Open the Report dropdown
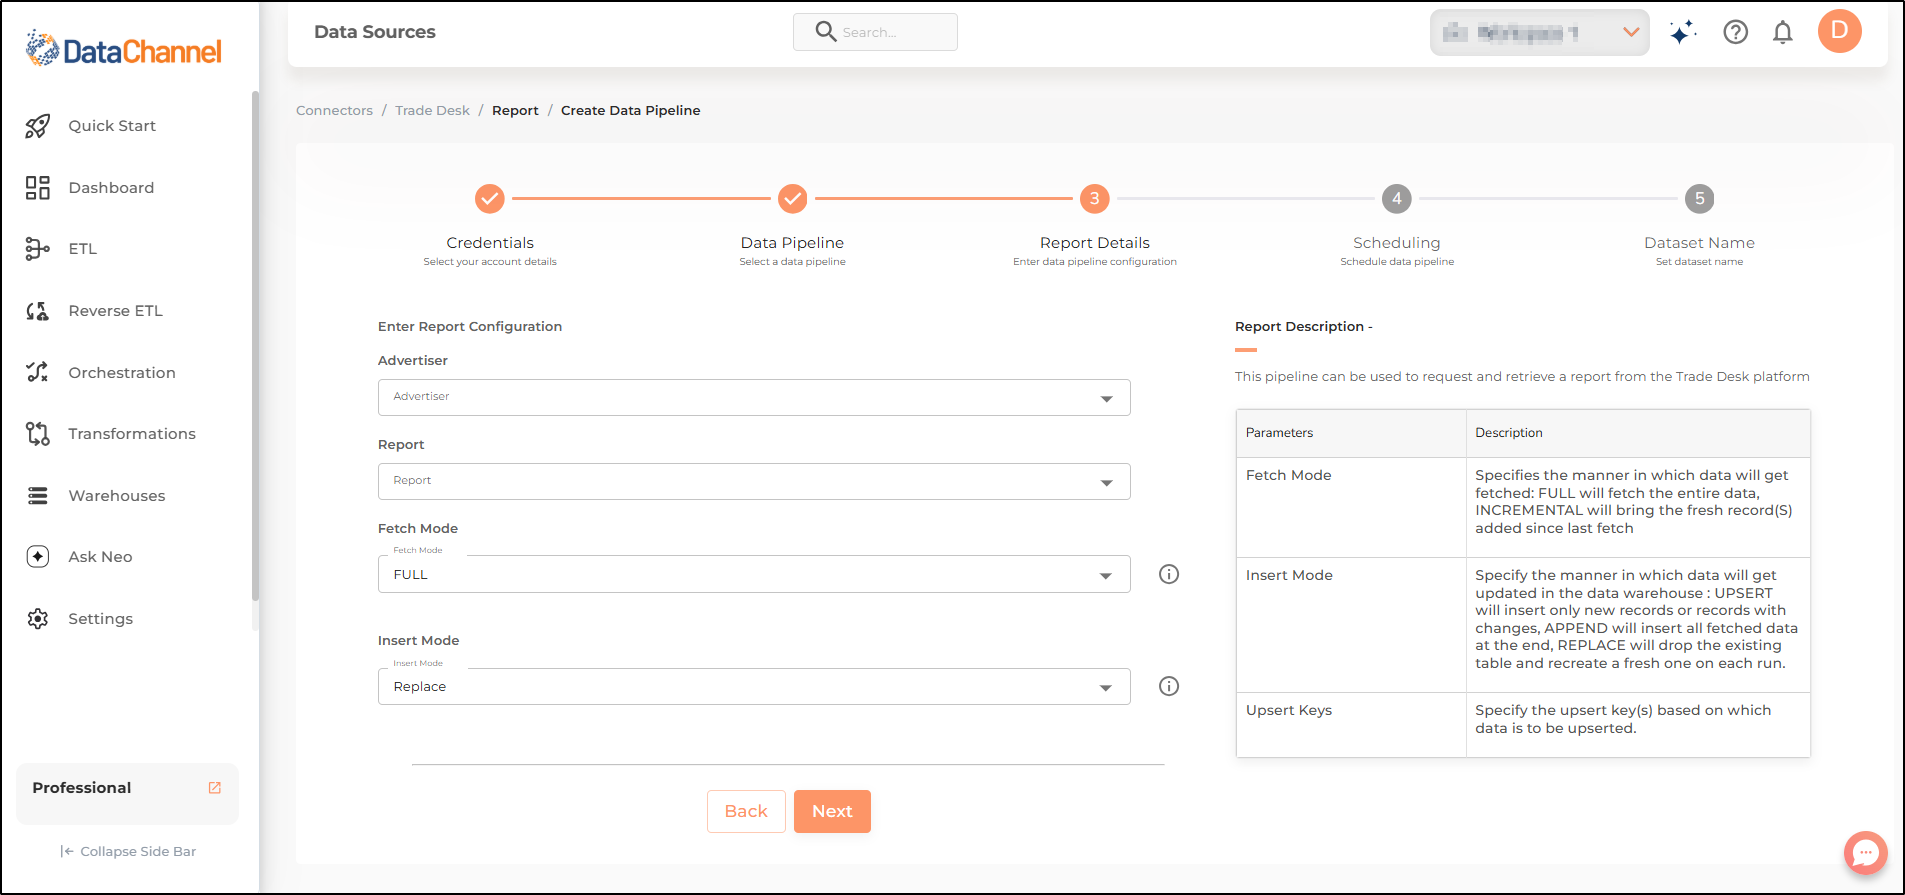1905x895 pixels. coord(754,481)
